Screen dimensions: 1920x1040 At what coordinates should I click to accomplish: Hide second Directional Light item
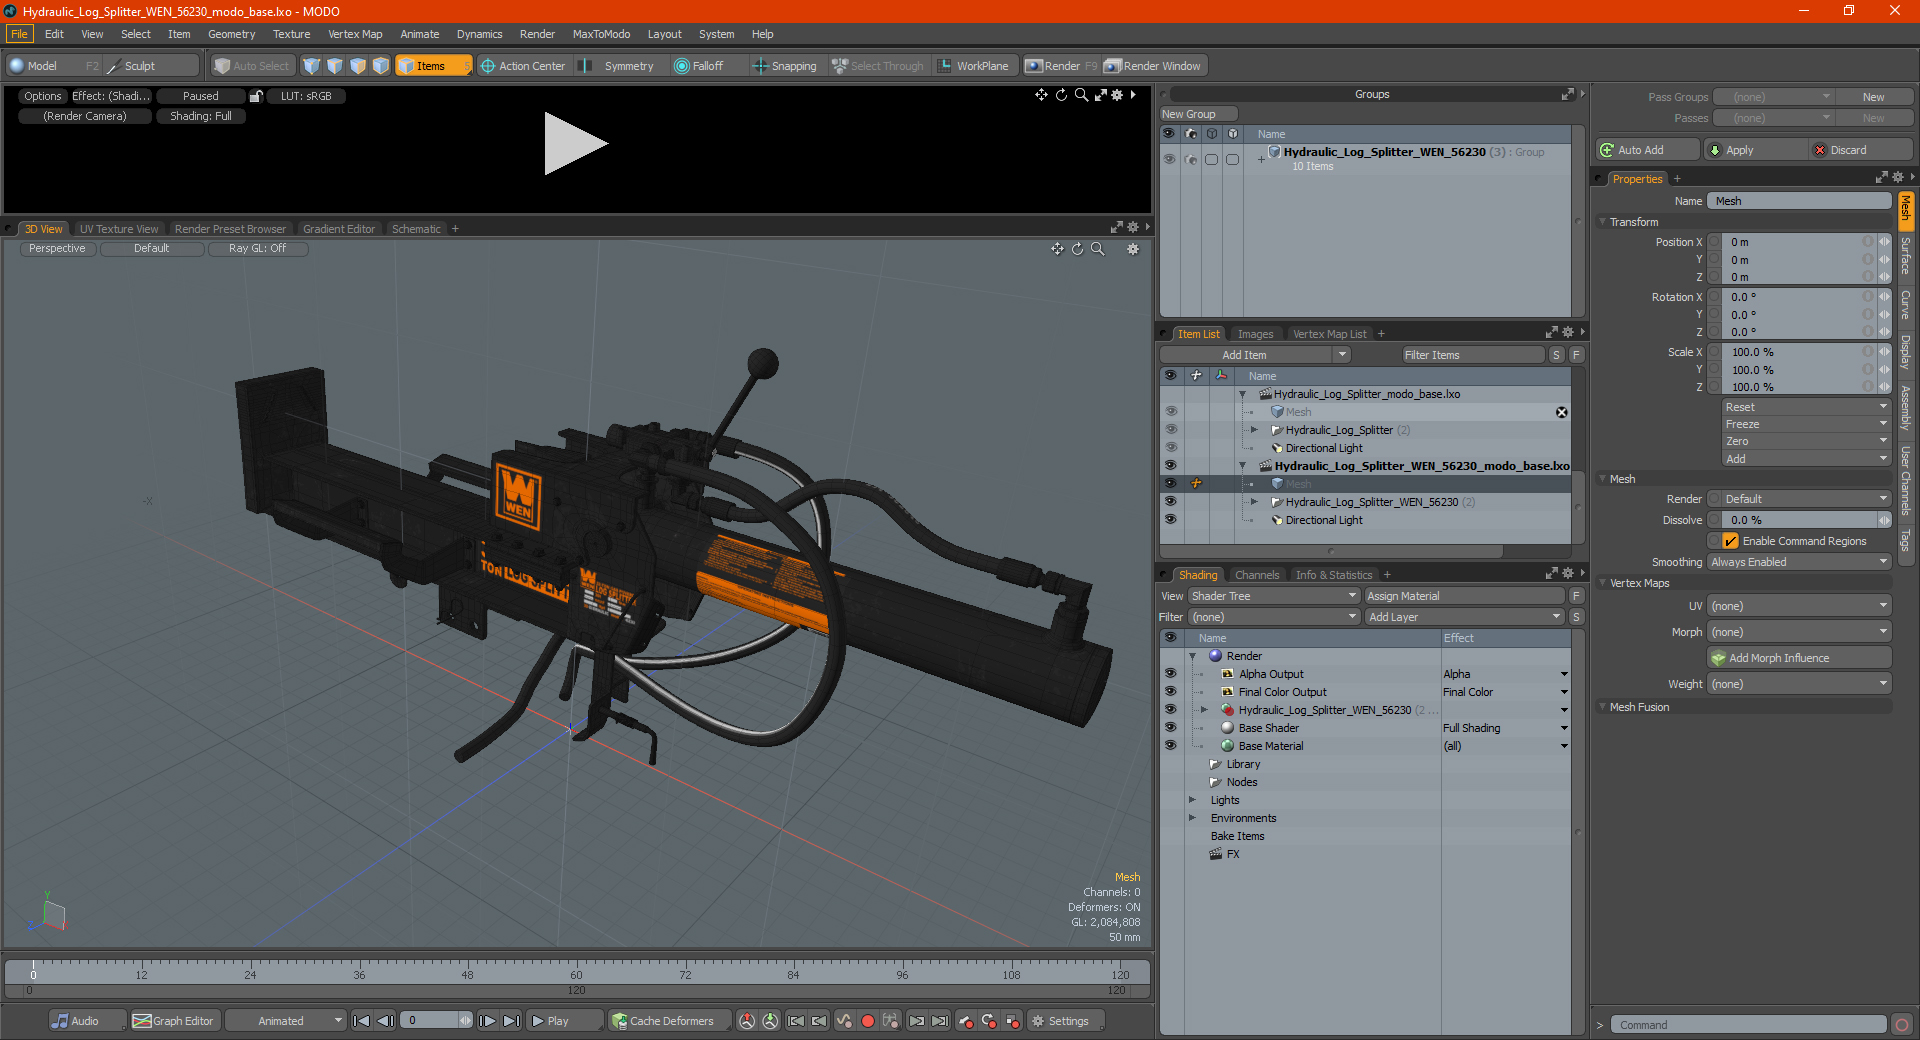(1170, 520)
